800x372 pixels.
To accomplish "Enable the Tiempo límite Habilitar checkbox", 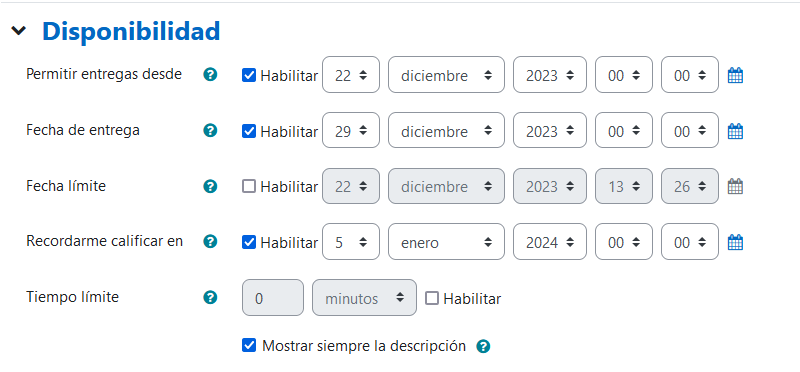I will click(432, 298).
